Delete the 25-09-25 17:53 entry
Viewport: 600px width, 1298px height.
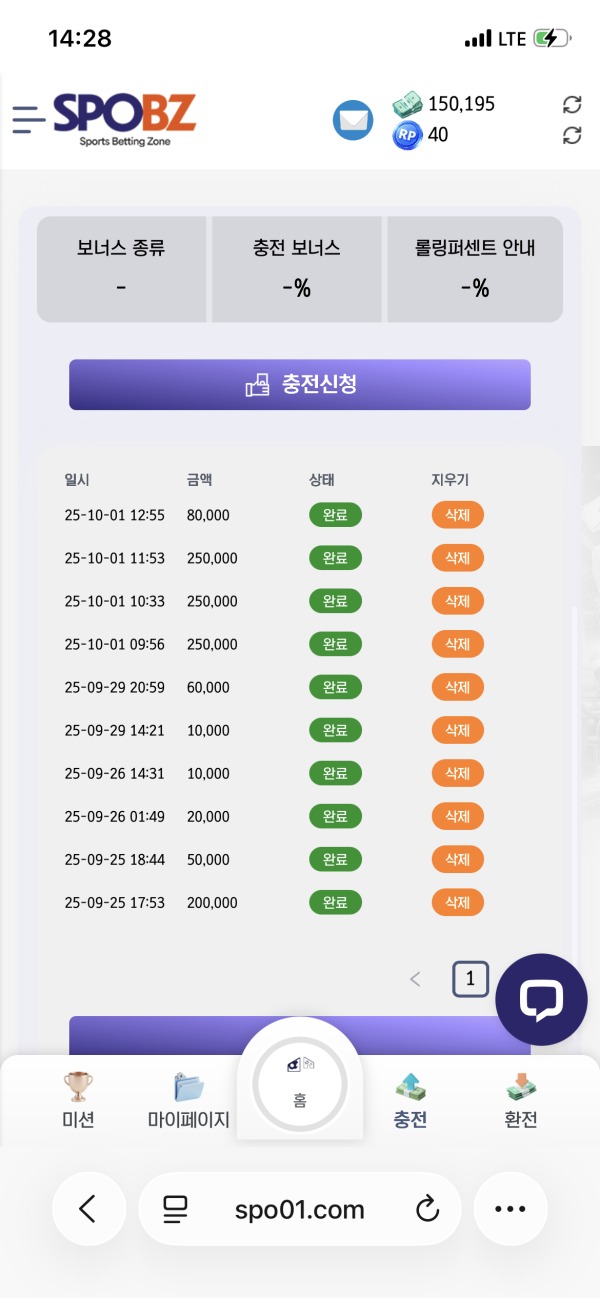tap(457, 902)
